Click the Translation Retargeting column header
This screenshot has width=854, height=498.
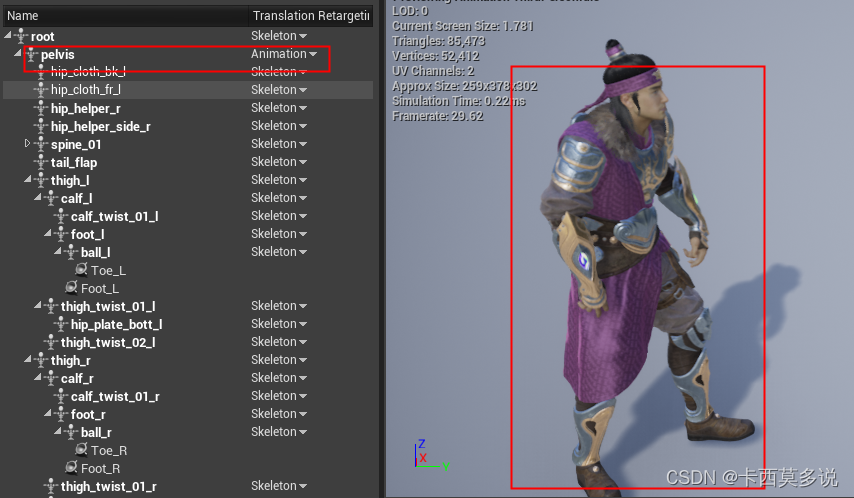[311, 16]
